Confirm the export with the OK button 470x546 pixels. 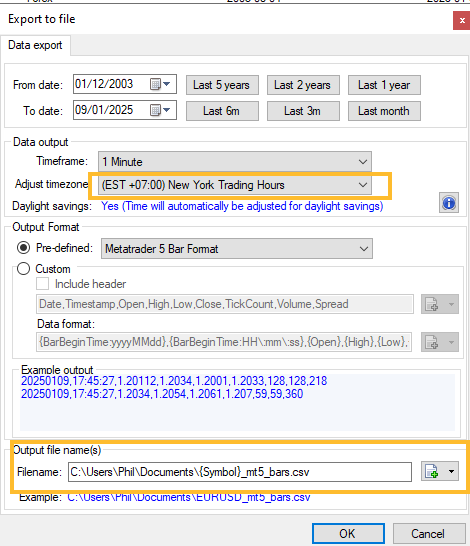[x=348, y=533]
